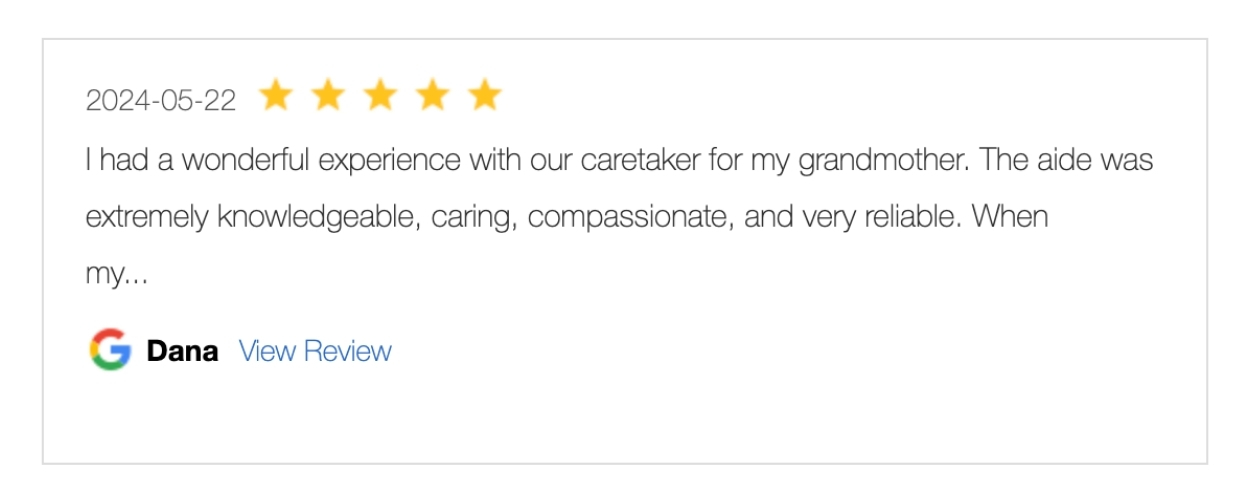Click the words "The aide was" in the review
The width and height of the screenshot is (1250, 500).
[x=1068, y=160]
